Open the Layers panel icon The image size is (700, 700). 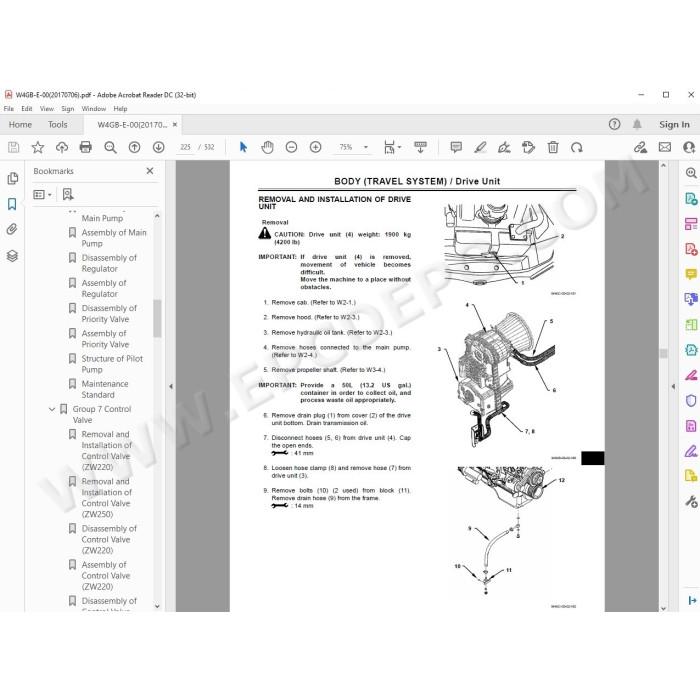click(12, 256)
